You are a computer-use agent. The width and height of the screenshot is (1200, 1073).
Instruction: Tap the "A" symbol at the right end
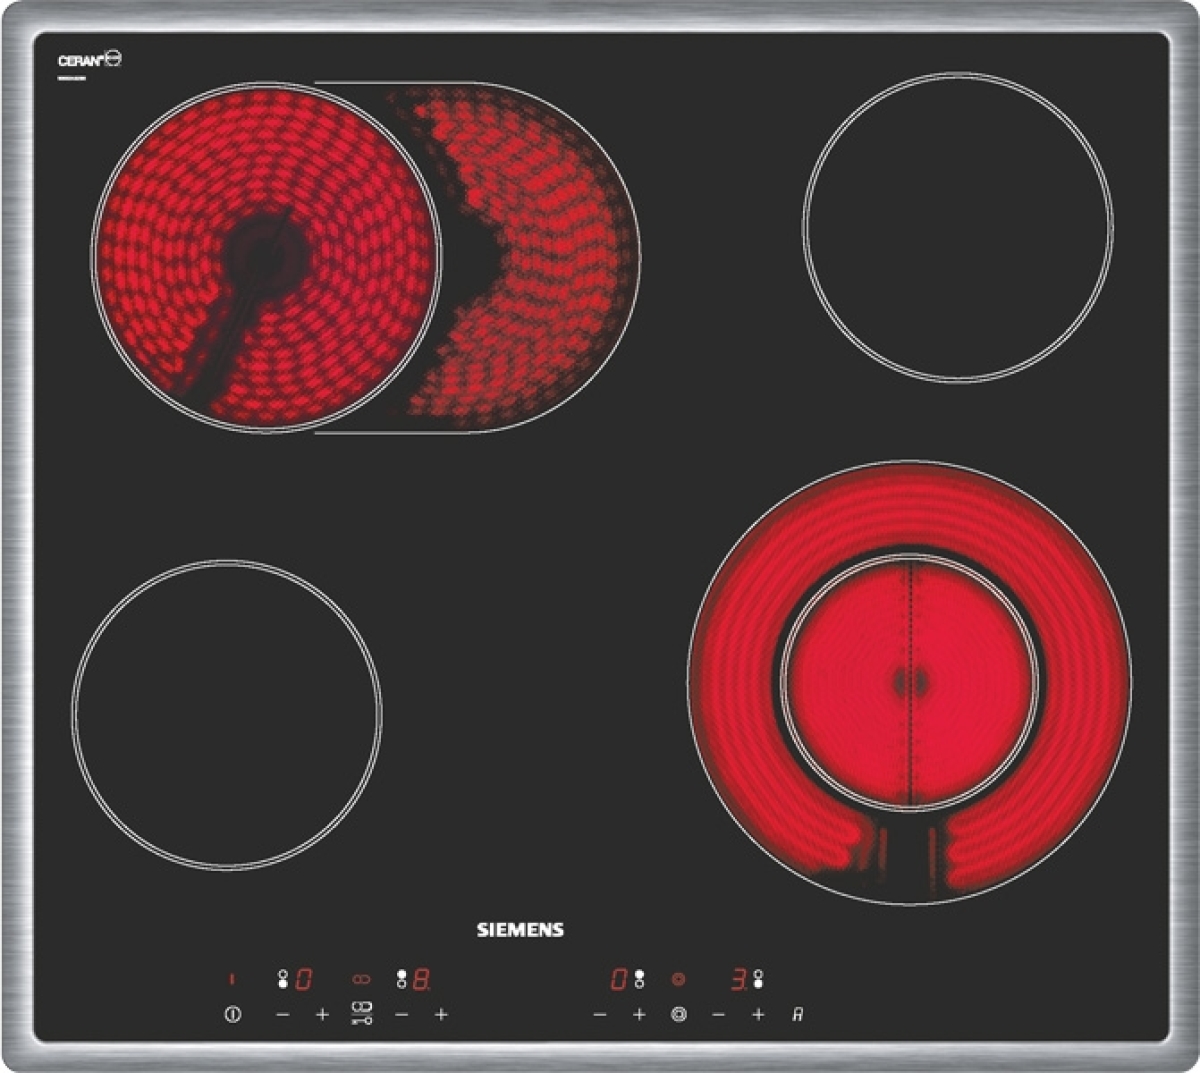pos(798,1014)
